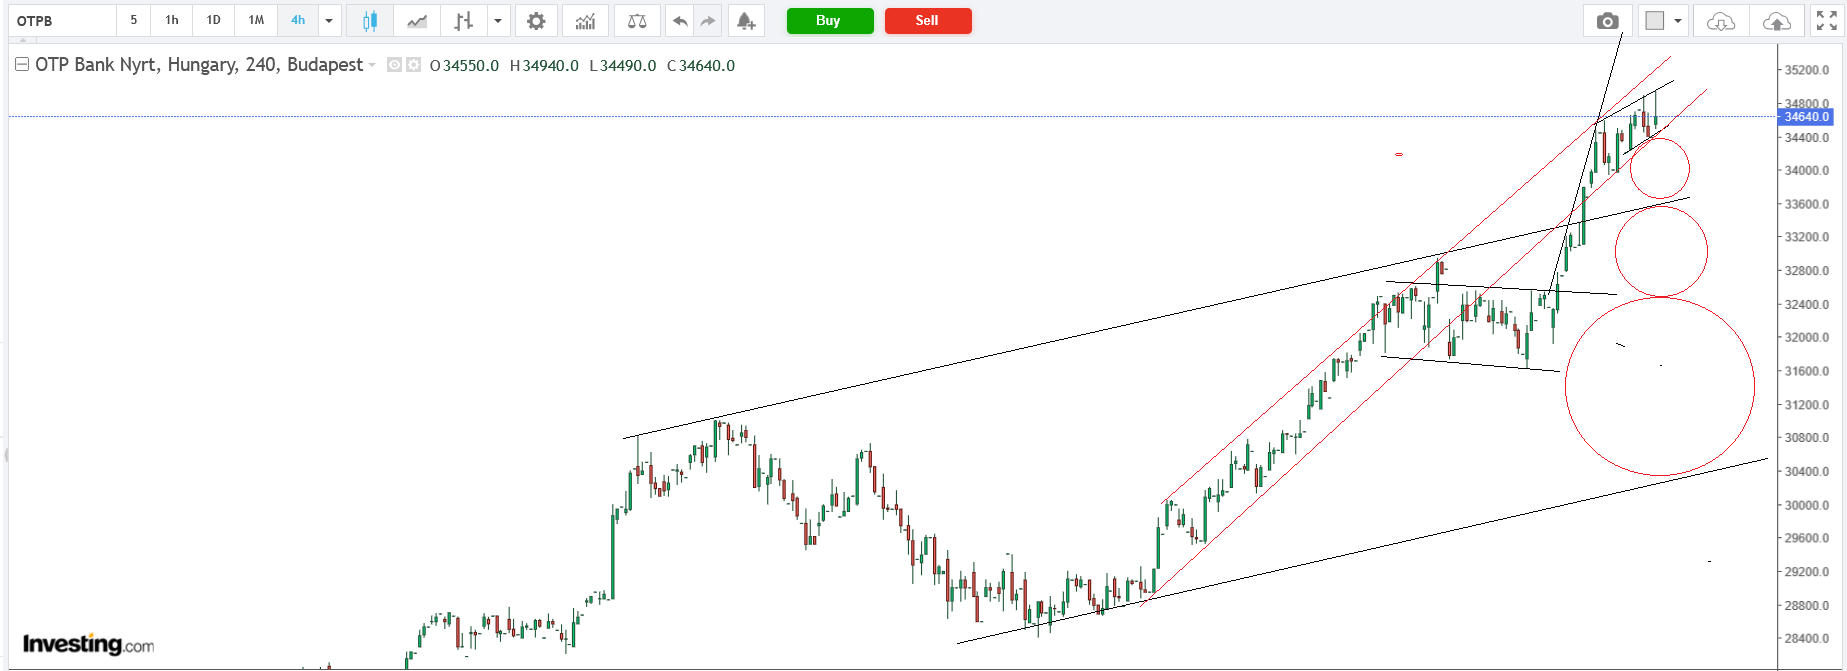Click the compare symbols scales icon
1847x671 pixels.
(x=636, y=21)
